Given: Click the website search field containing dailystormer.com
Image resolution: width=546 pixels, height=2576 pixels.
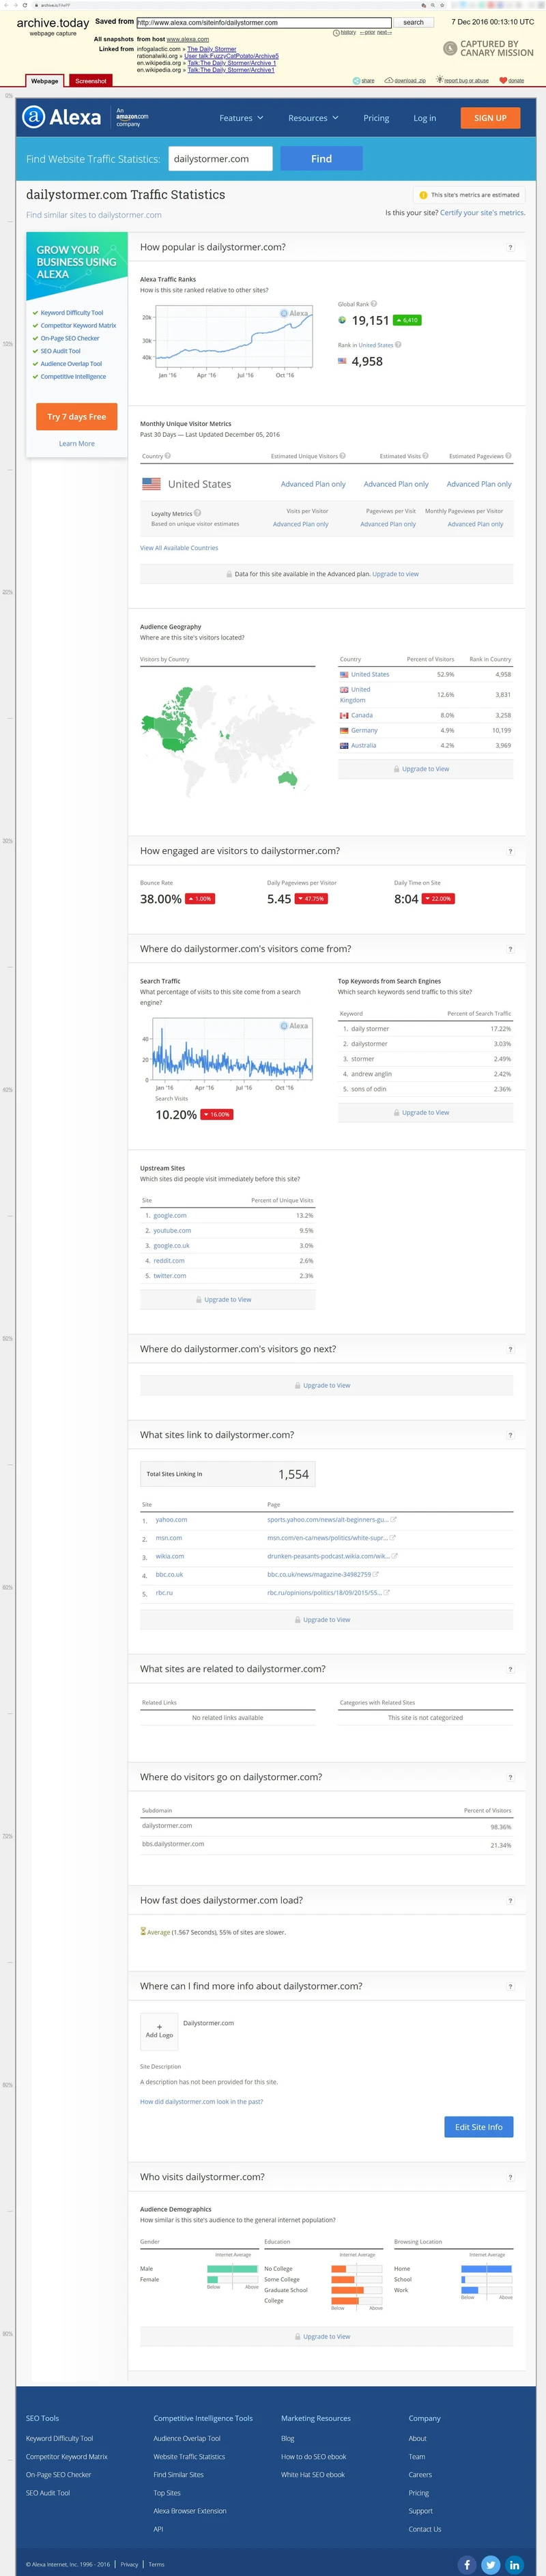Looking at the screenshot, I should (x=220, y=158).
